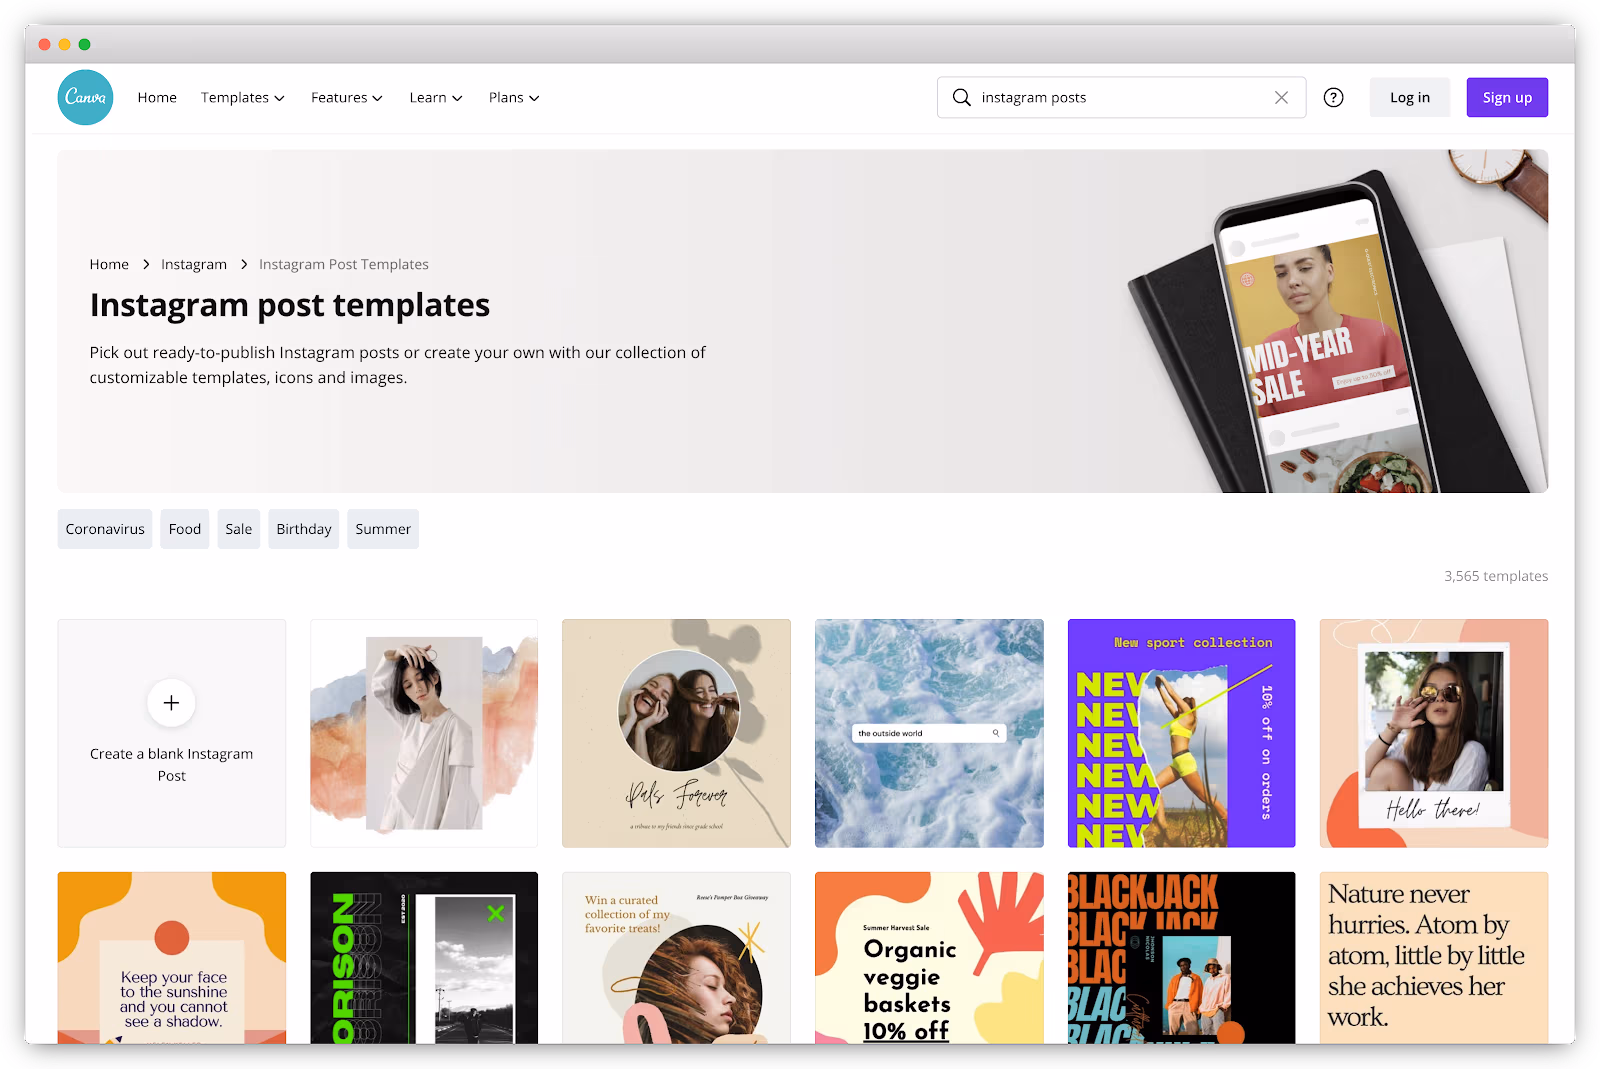Image resolution: width=1600 pixels, height=1069 pixels.
Task: Click the green macOS maximize dot
Action: pyautogui.click(x=84, y=44)
